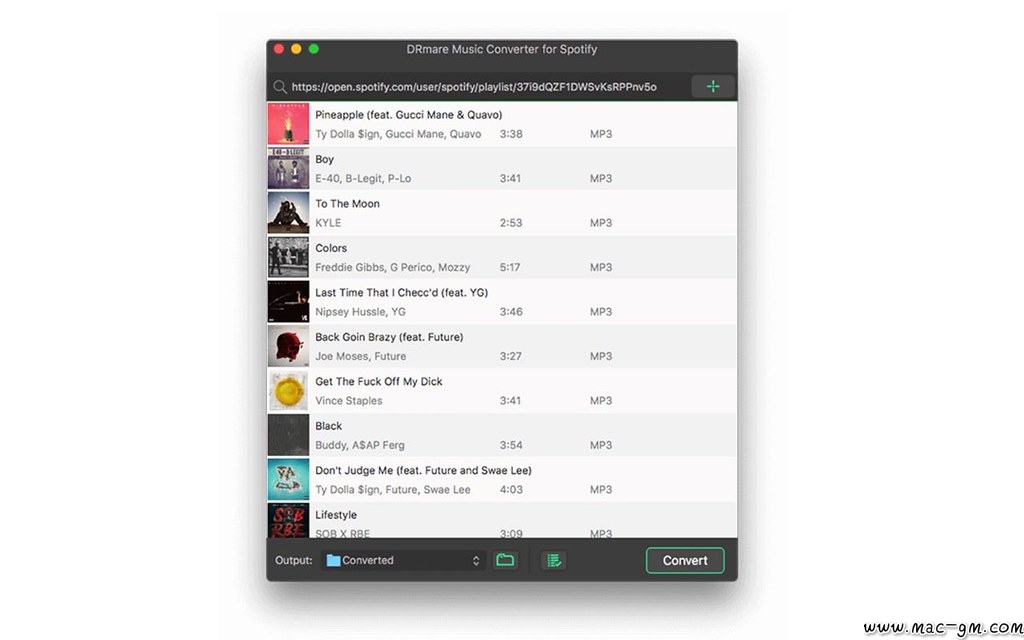Click artist text 'KYLE'
The height and width of the screenshot is (640, 1024).
[328, 223]
